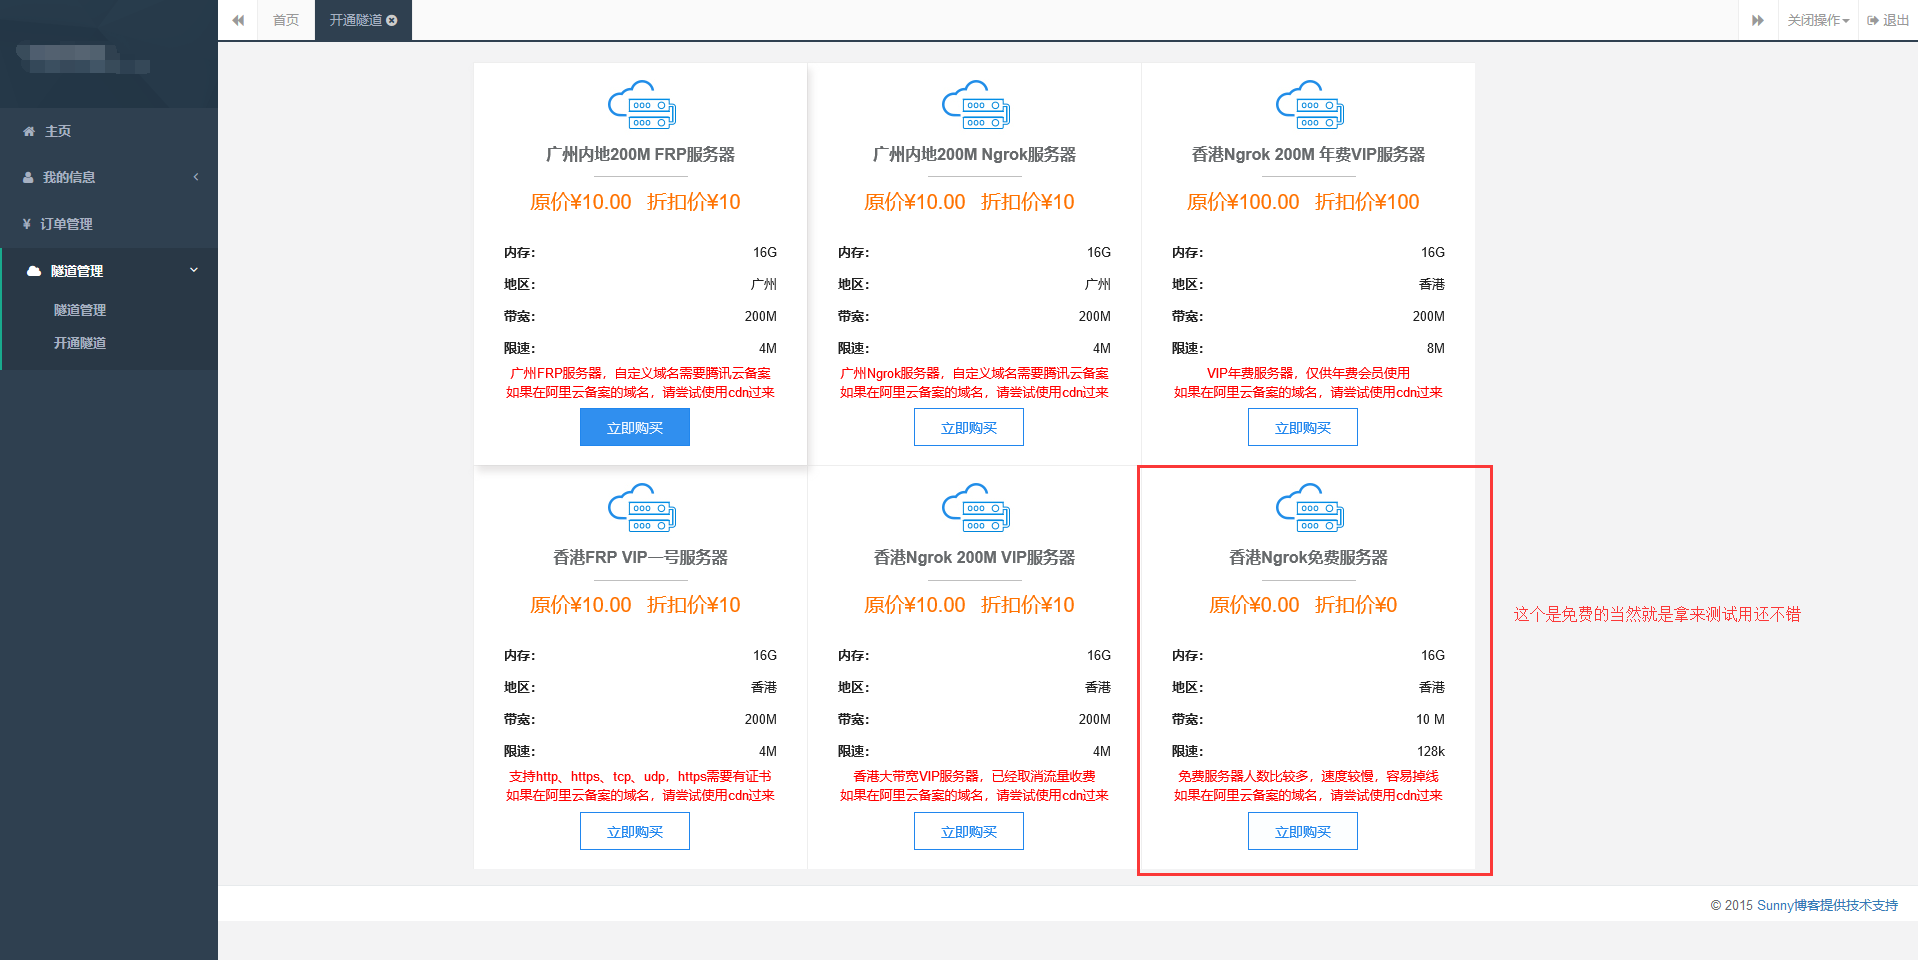The height and width of the screenshot is (960, 1918).
Task: Buy the 广州内地200M FRP服务器 with 立即购买
Action: tap(635, 428)
